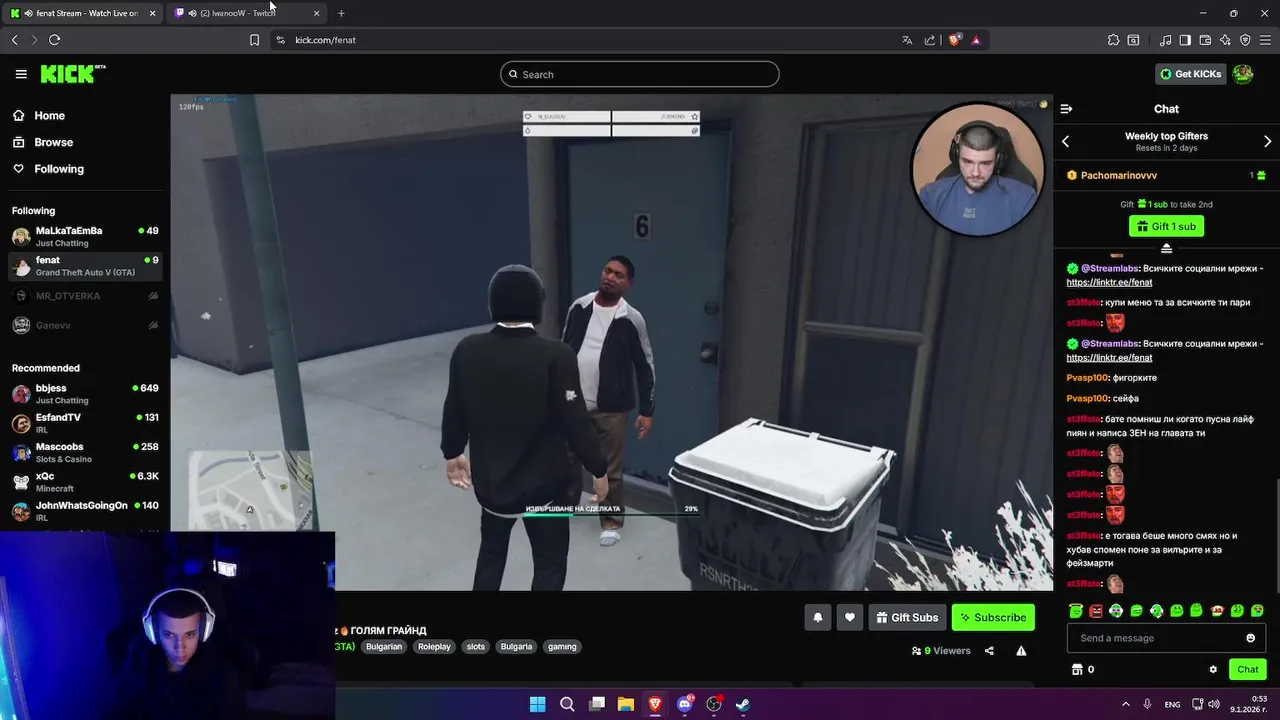
Task: Click the gaming tag
Action: click(562, 647)
